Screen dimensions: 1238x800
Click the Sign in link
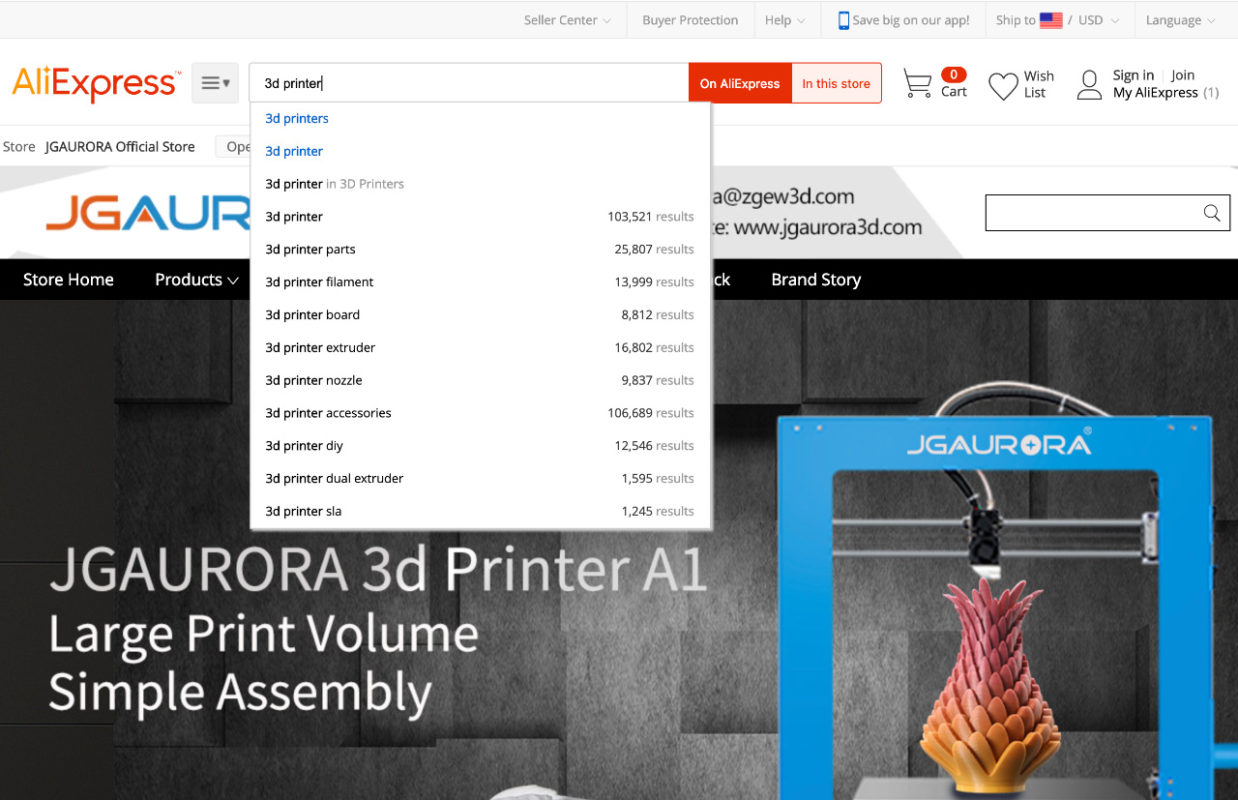1133,75
